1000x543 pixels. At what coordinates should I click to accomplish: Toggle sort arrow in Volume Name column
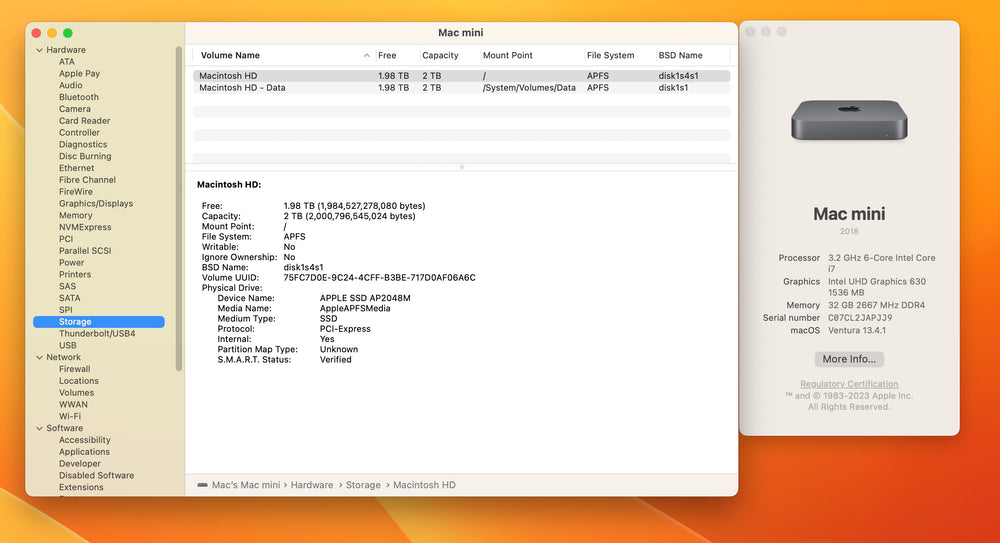point(367,56)
